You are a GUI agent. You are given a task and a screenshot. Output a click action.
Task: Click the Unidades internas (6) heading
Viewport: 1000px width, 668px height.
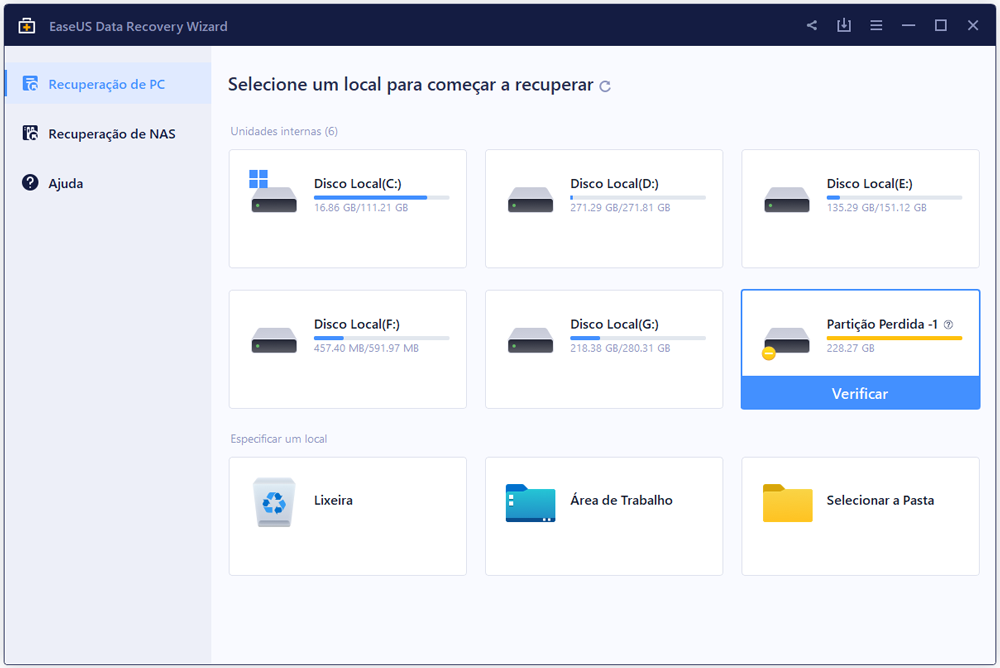(x=284, y=131)
